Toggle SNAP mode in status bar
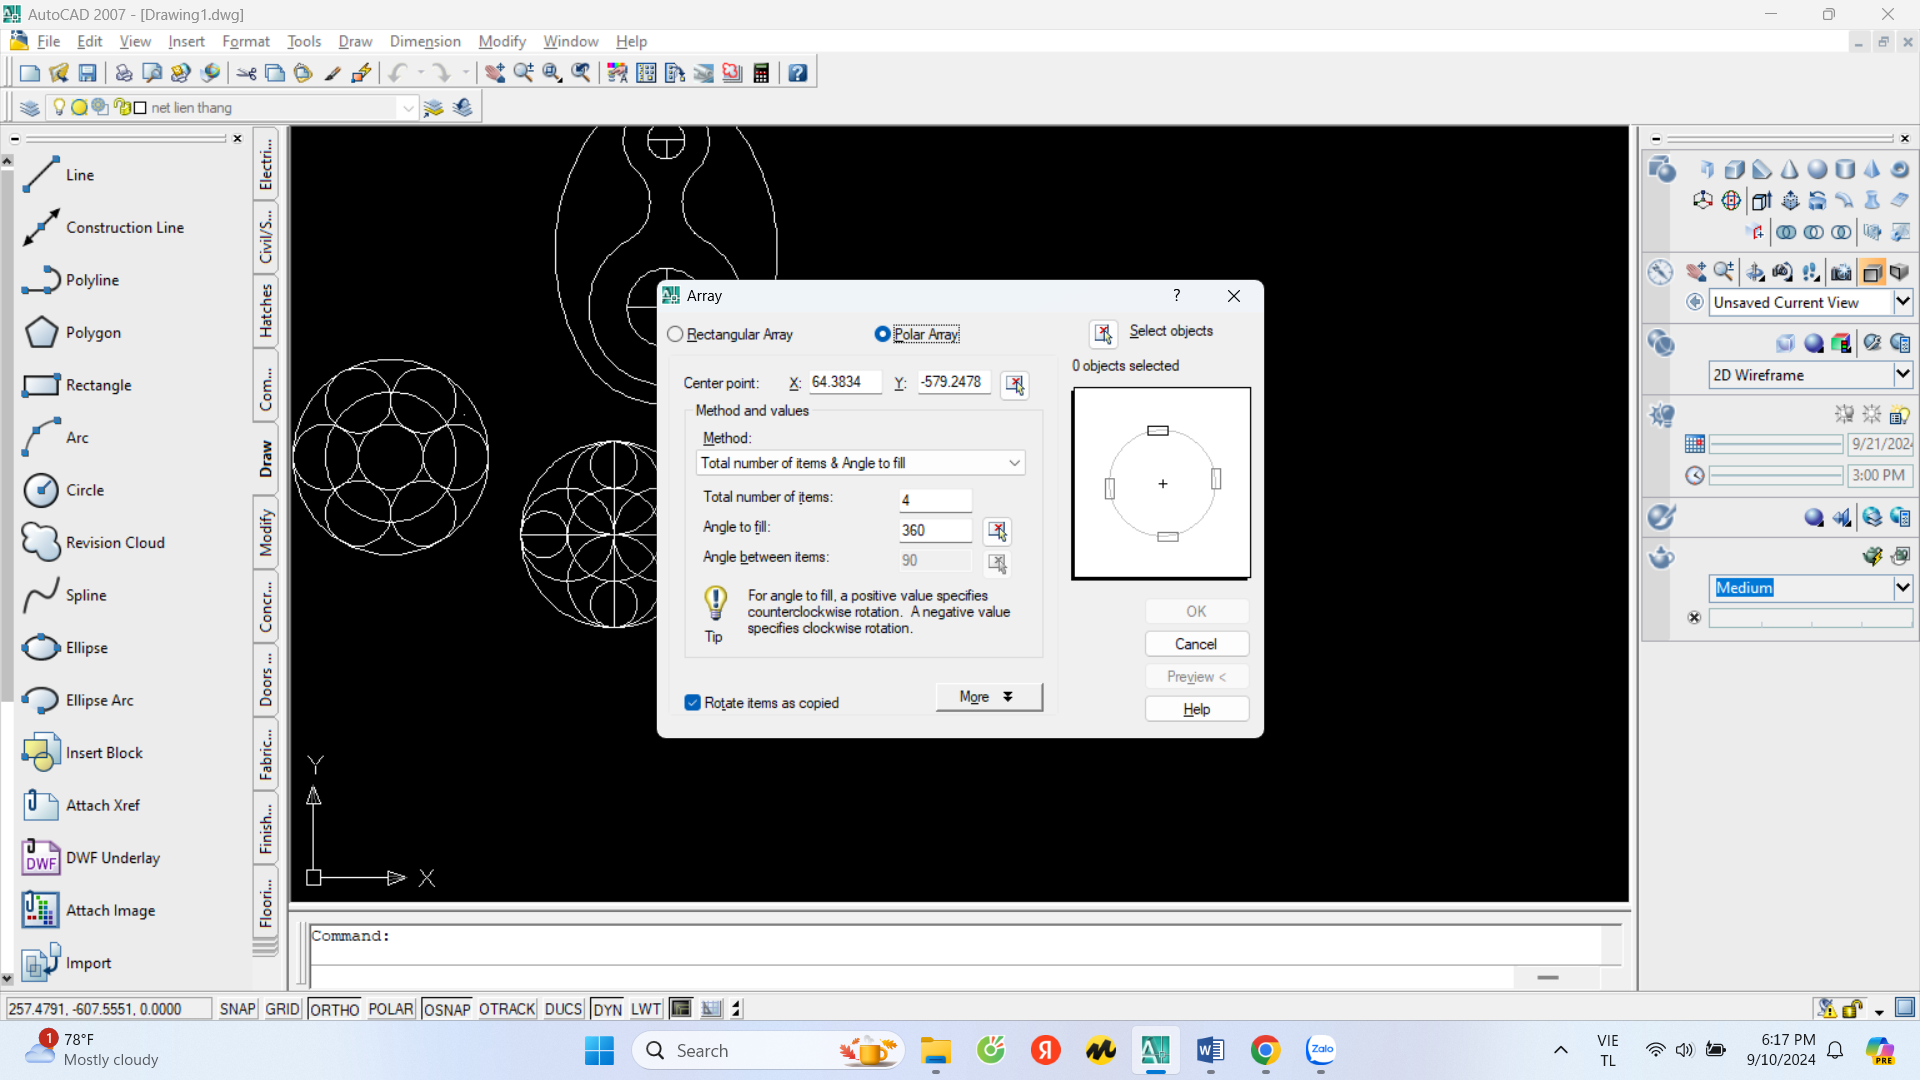Screen dimensions: 1920x1080 click(x=237, y=1009)
